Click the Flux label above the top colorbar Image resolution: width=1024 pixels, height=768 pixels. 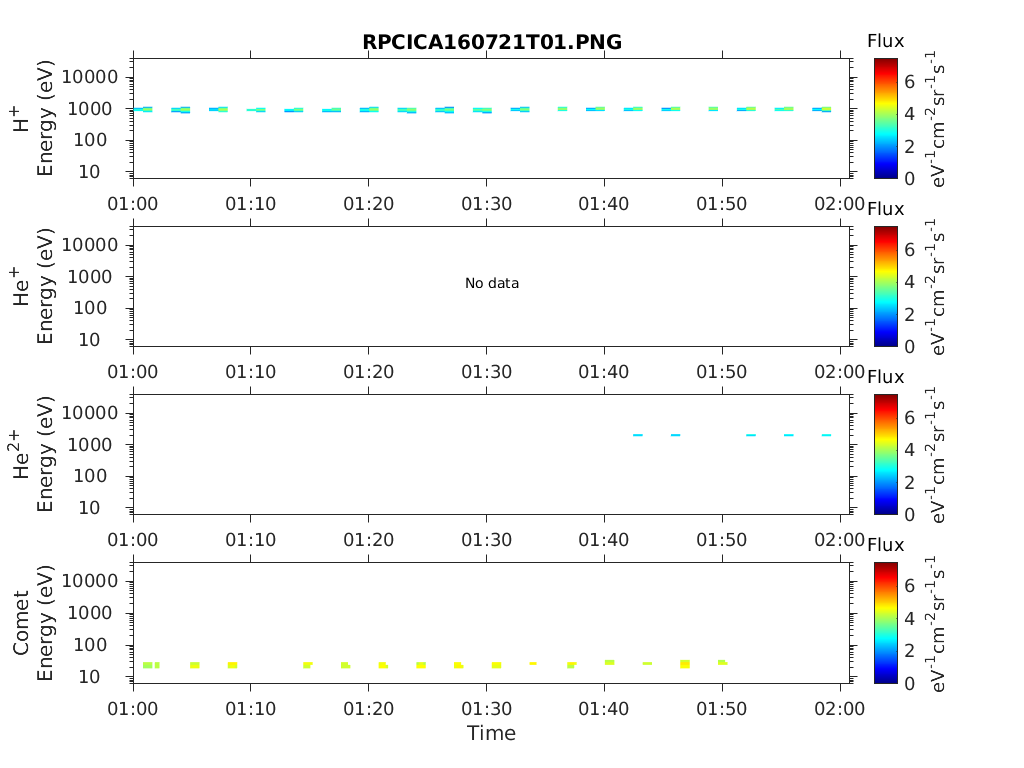tap(885, 42)
